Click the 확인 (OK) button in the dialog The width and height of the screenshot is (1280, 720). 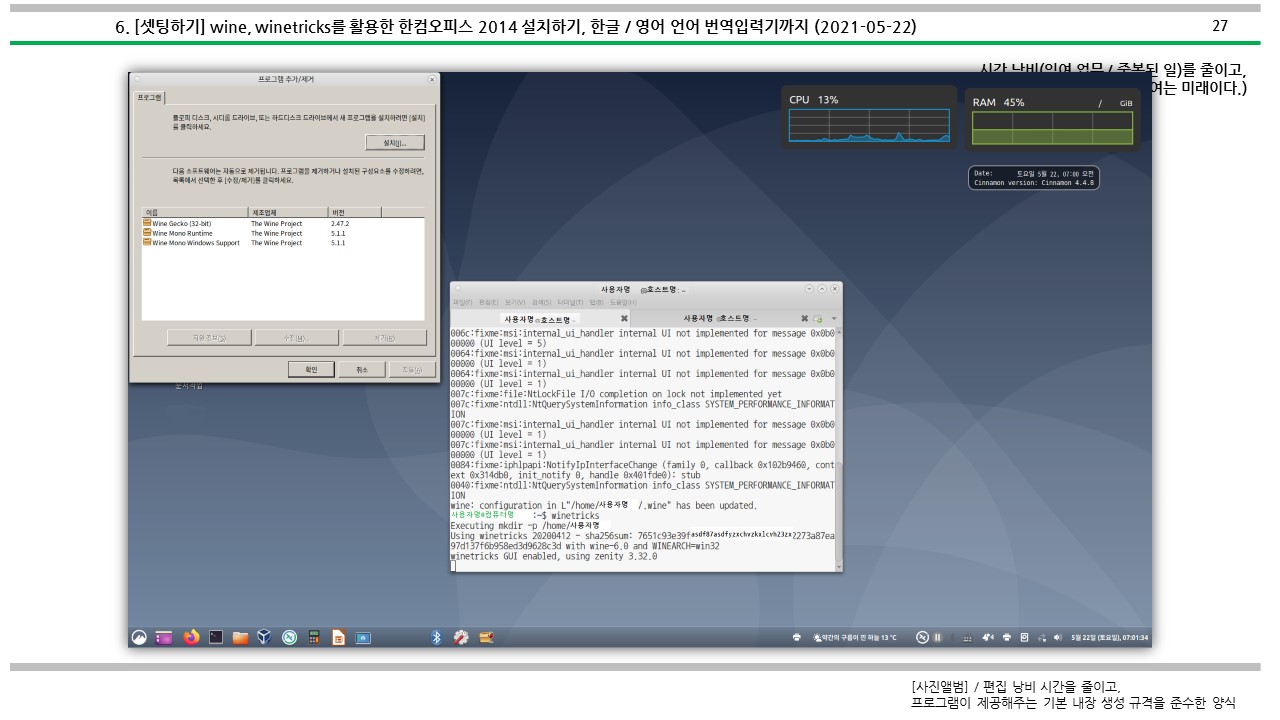(x=311, y=370)
